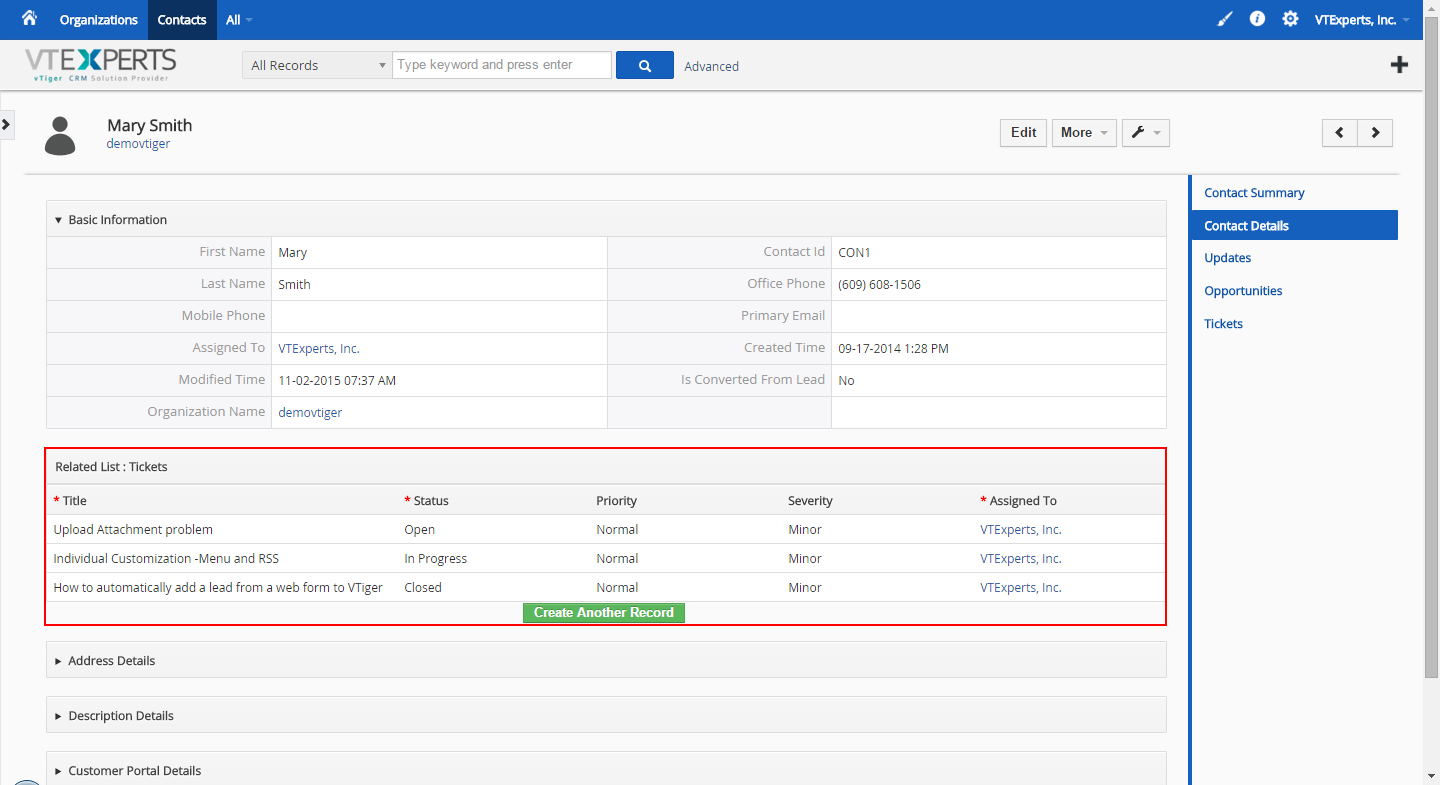Open the Organization Name demovtiger link
This screenshot has height=785, width=1440.
point(310,412)
